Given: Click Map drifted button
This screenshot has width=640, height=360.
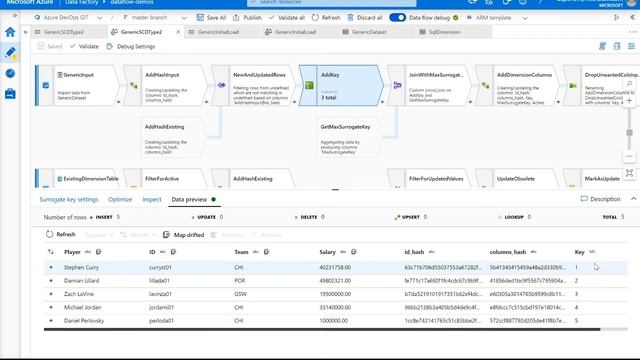Looking at the screenshot, I should [184, 235].
